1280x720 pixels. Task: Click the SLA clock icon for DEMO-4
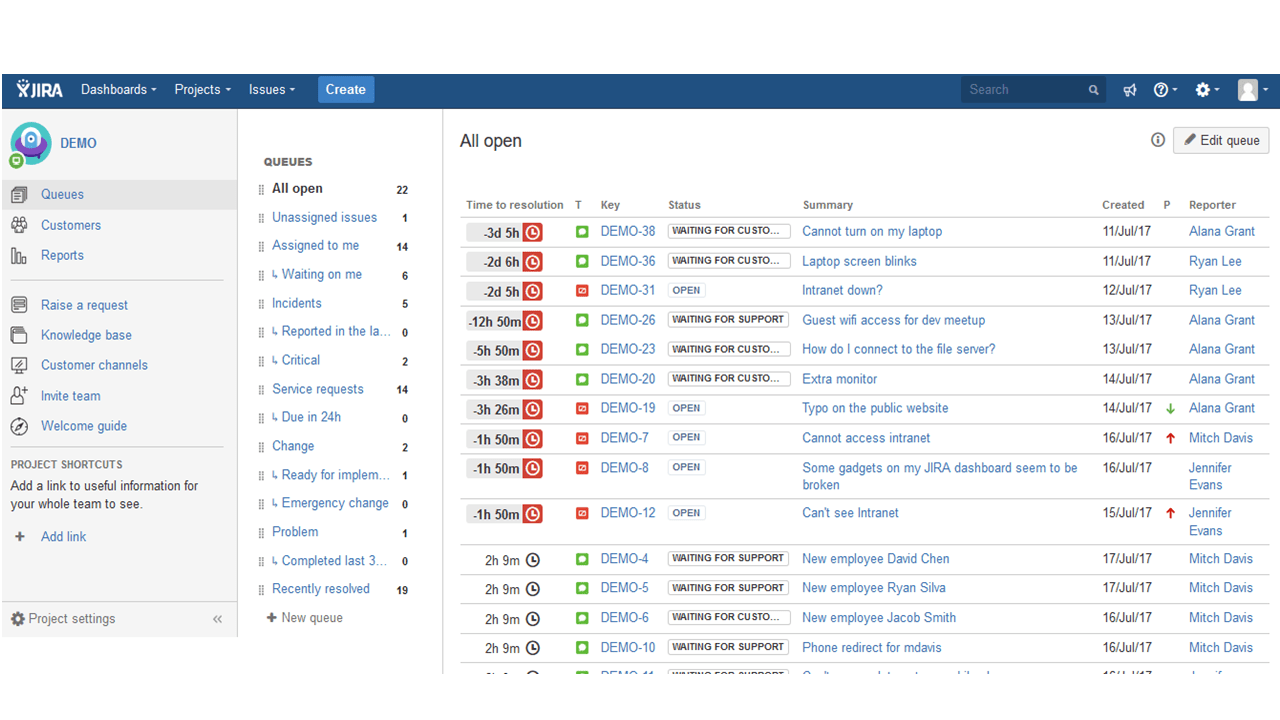(533, 560)
